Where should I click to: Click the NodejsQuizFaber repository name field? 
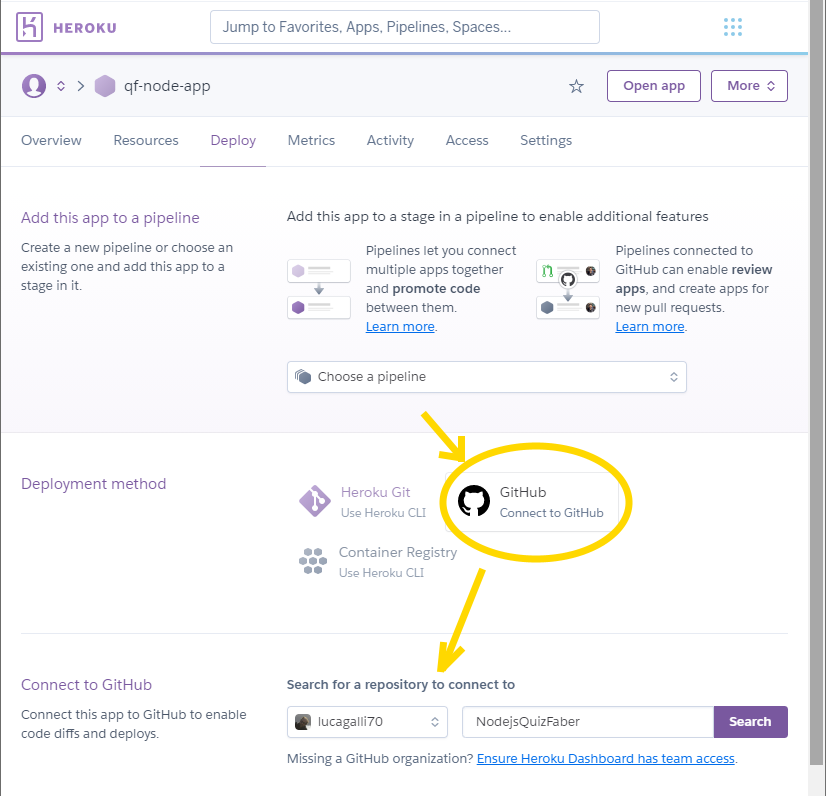587,721
